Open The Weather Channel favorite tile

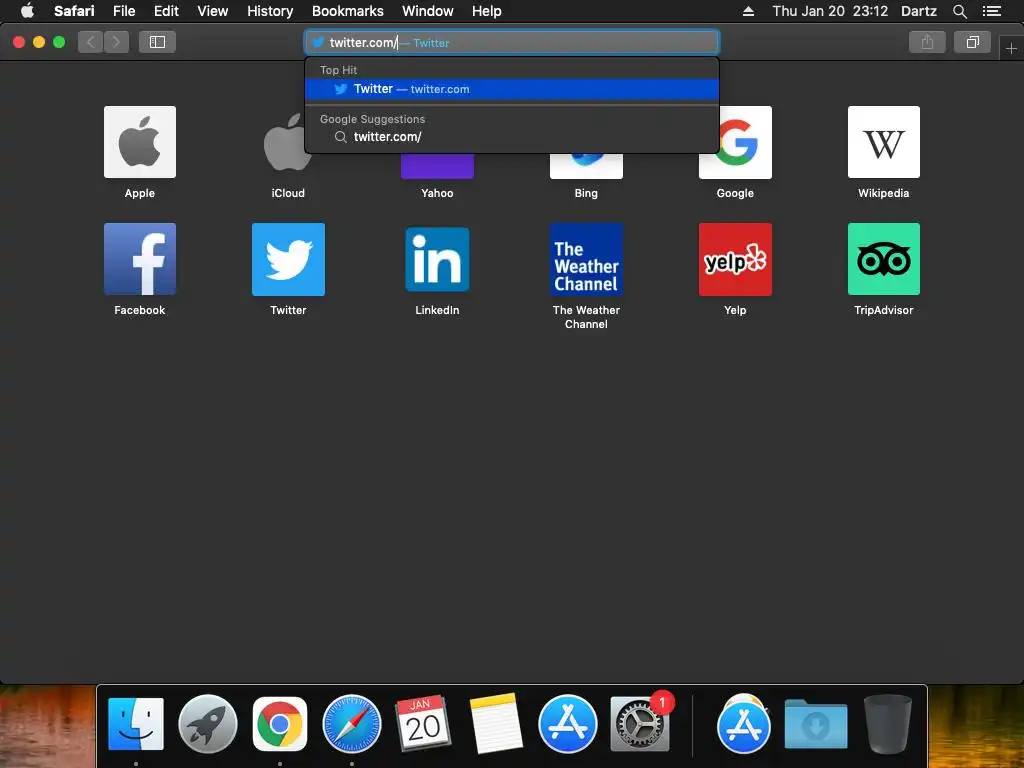(586, 259)
